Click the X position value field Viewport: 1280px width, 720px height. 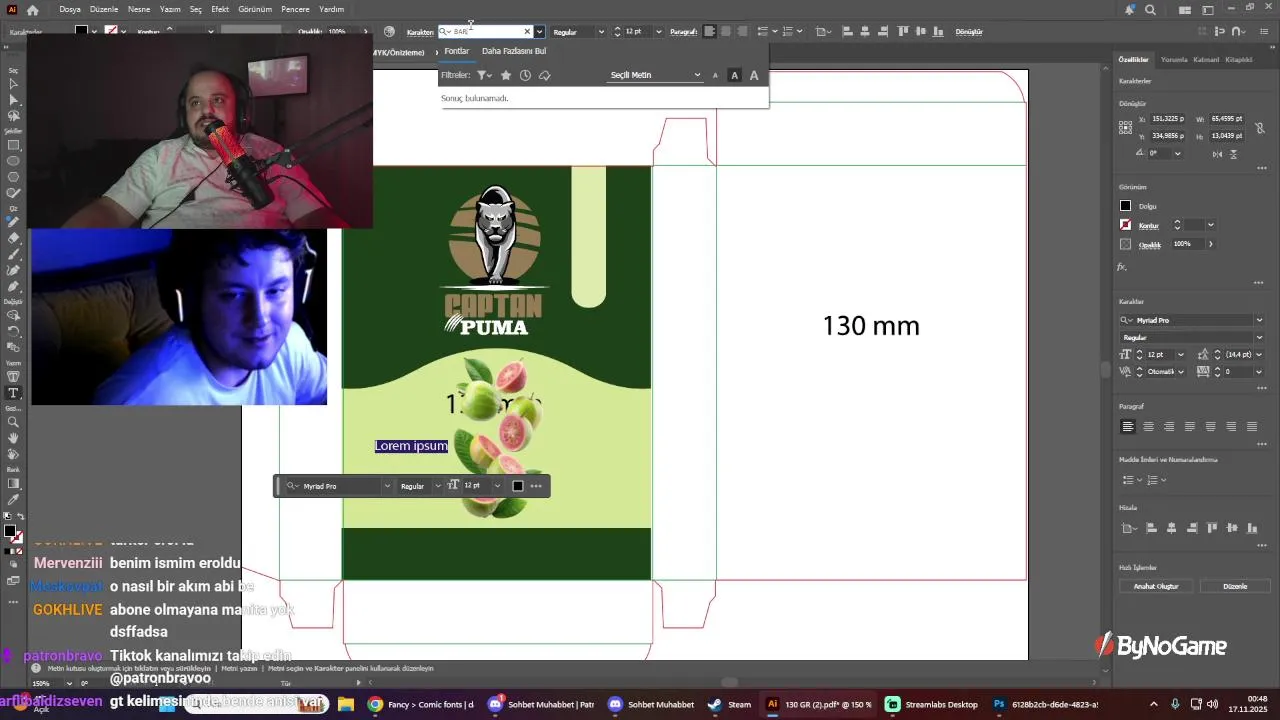pos(1167,119)
